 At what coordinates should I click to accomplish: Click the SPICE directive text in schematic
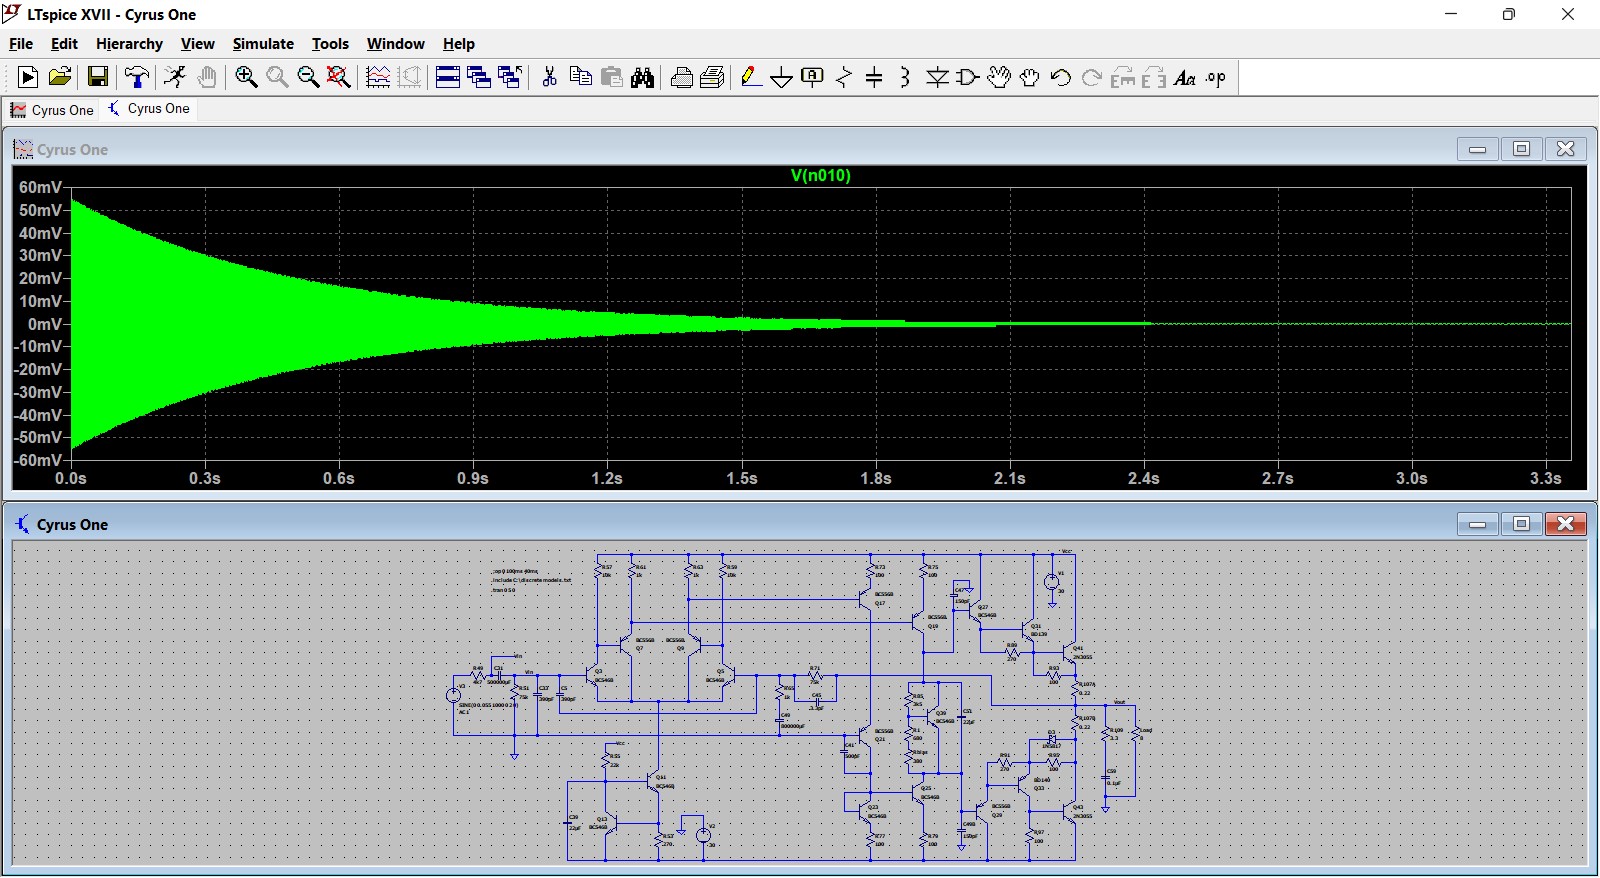531,580
